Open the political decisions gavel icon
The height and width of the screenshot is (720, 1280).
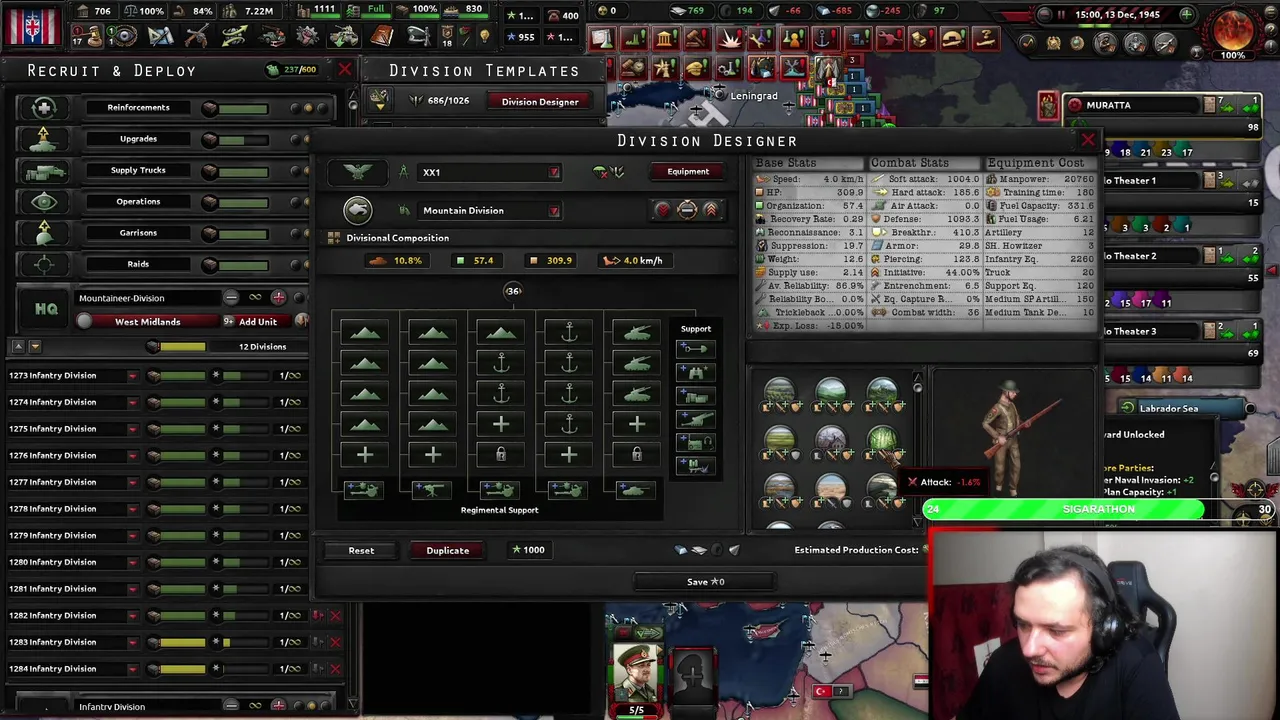[92, 37]
